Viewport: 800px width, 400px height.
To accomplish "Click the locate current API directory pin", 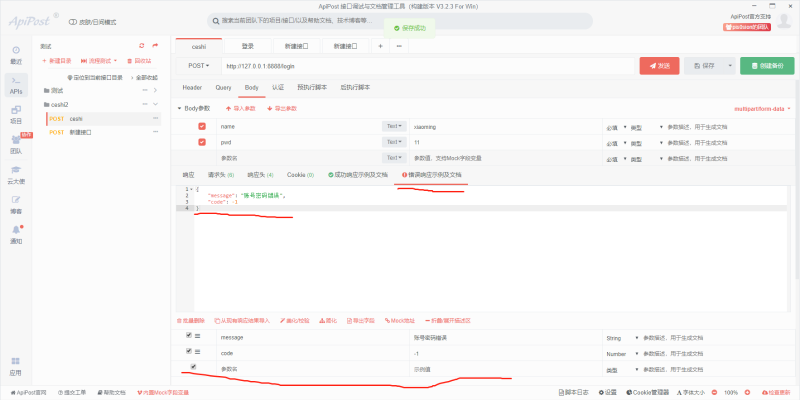I will [x=95, y=78].
